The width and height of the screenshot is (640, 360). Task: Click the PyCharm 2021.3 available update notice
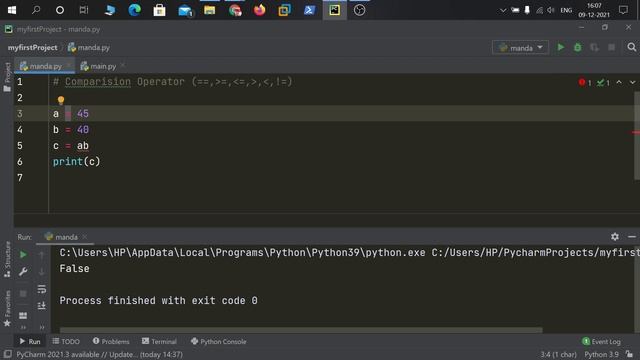tap(99, 354)
